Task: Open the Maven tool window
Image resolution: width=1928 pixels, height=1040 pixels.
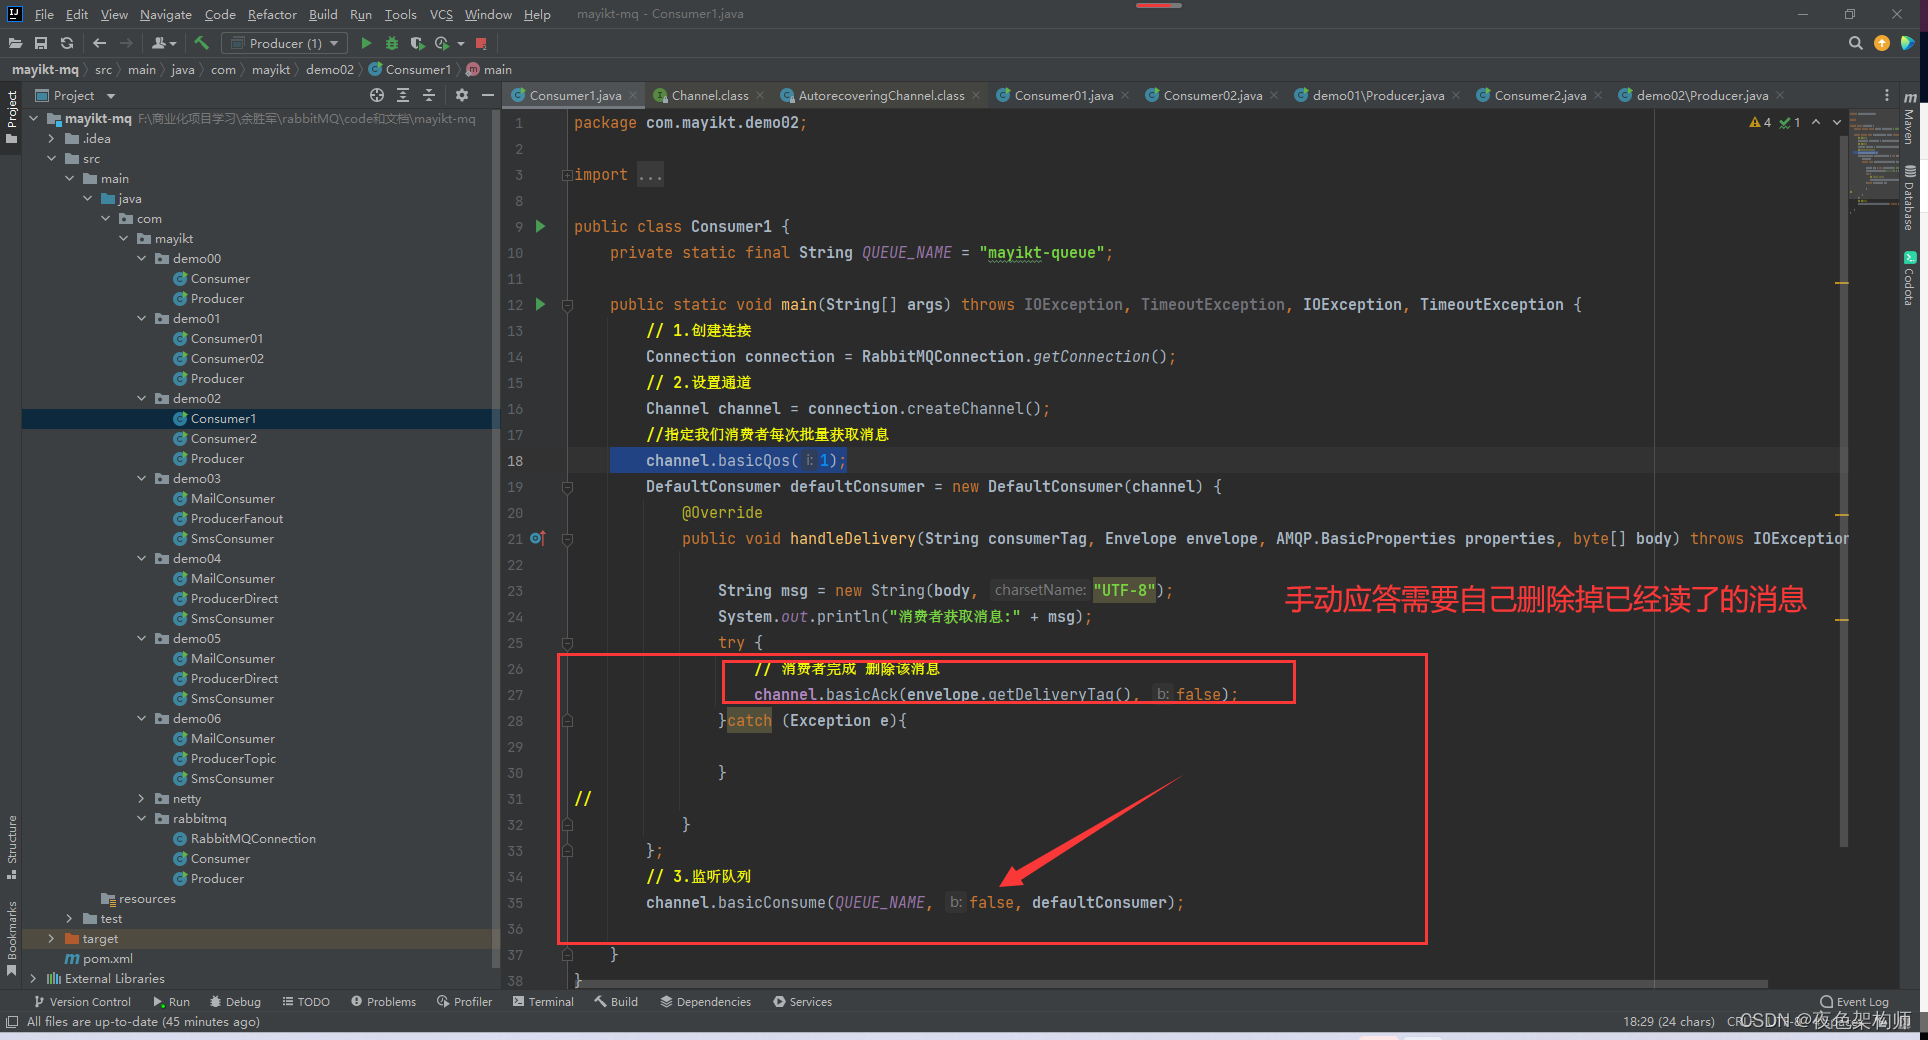Action: (1909, 118)
